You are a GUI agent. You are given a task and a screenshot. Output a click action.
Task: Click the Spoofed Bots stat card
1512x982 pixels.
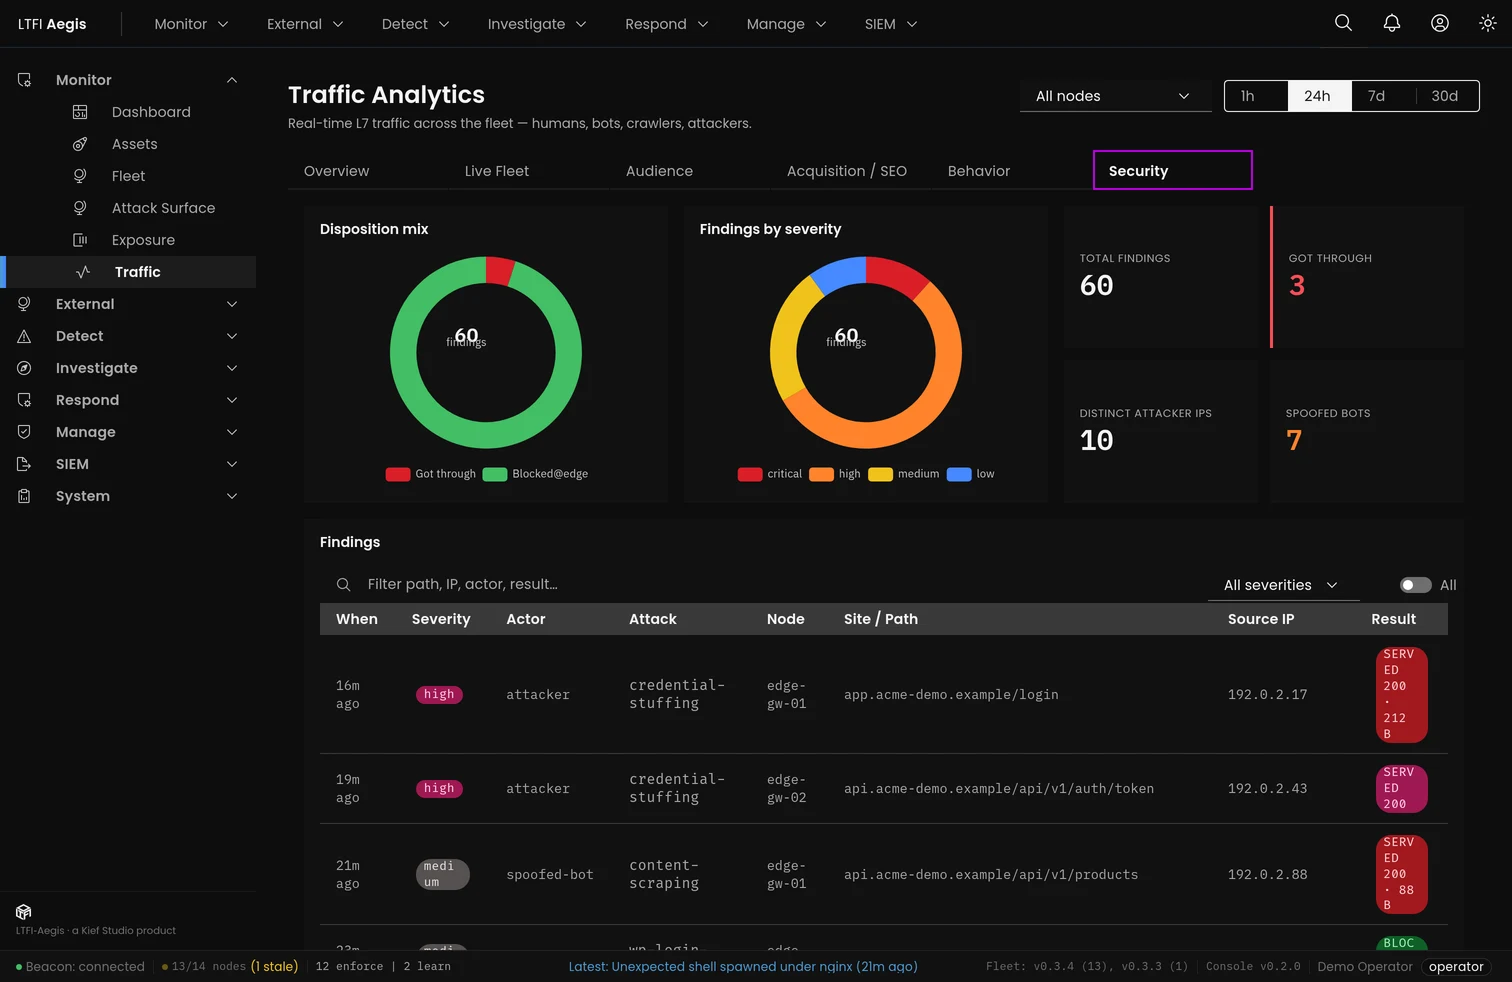[1367, 431]
